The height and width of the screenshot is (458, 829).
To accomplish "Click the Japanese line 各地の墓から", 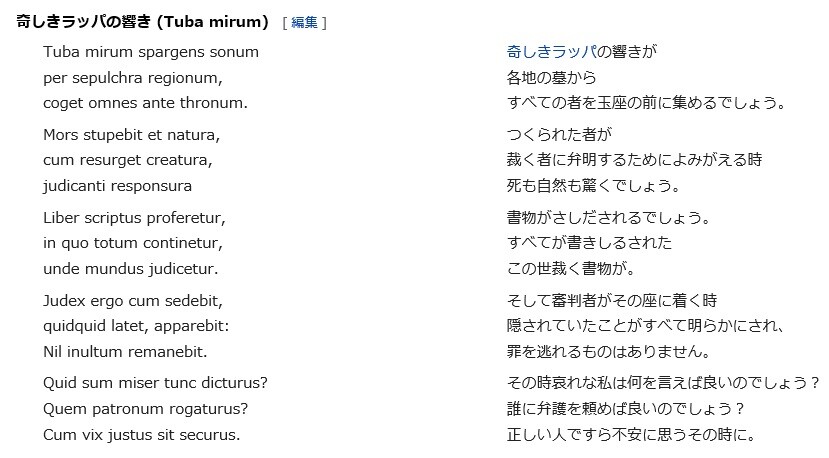I will (552, 77).
